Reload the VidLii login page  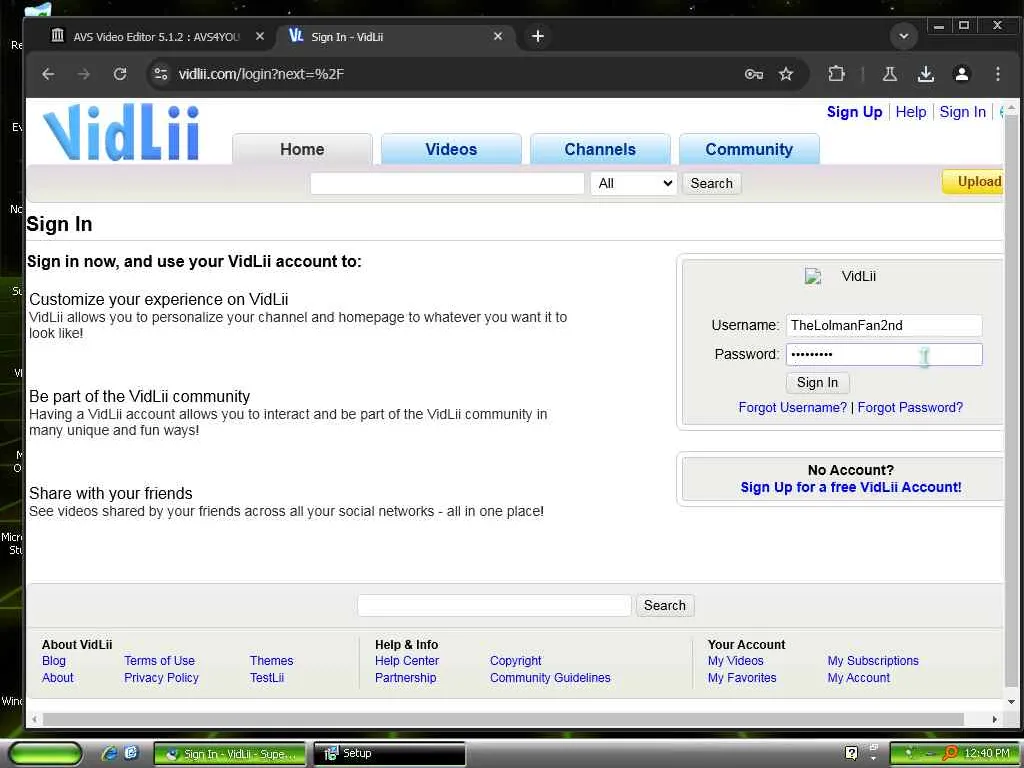coord(120,74)
